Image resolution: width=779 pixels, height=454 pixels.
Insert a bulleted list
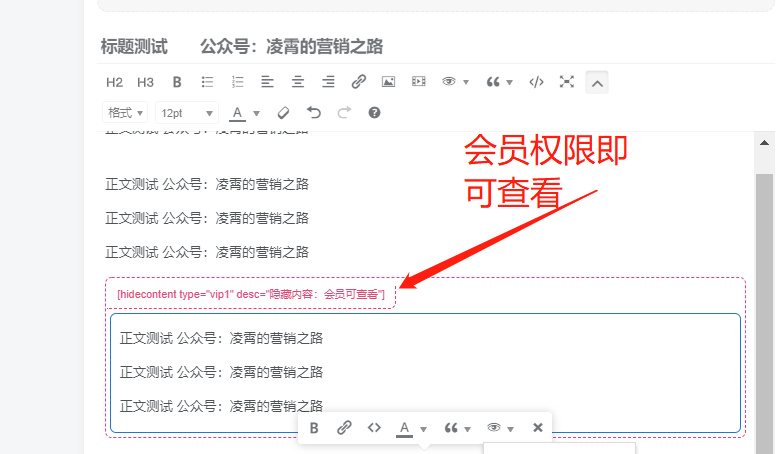[x=207, y=82]
